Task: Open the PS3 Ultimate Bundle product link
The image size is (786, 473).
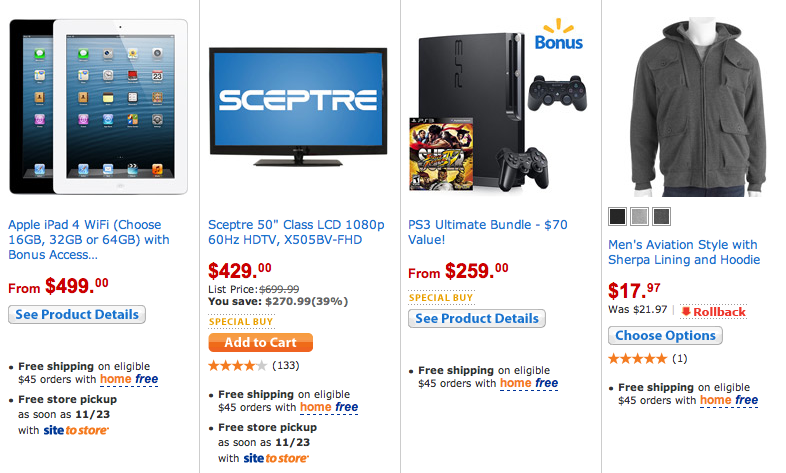Action: pos(488,232)
